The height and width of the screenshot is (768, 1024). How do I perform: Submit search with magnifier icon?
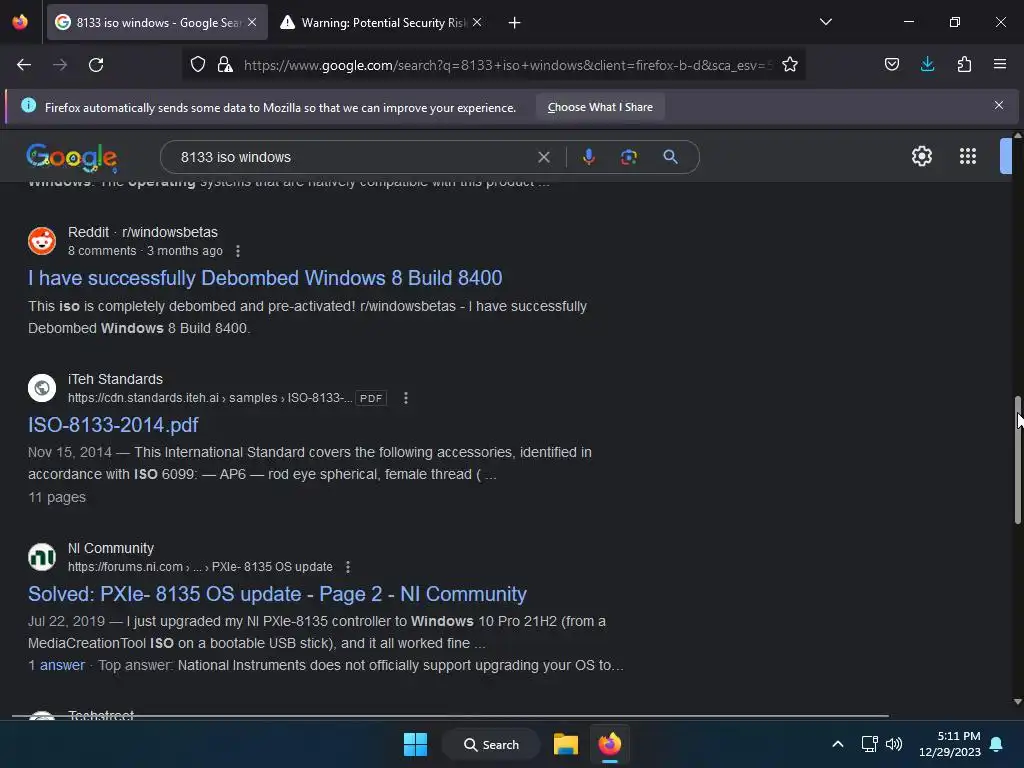click(x=670, y=157)
